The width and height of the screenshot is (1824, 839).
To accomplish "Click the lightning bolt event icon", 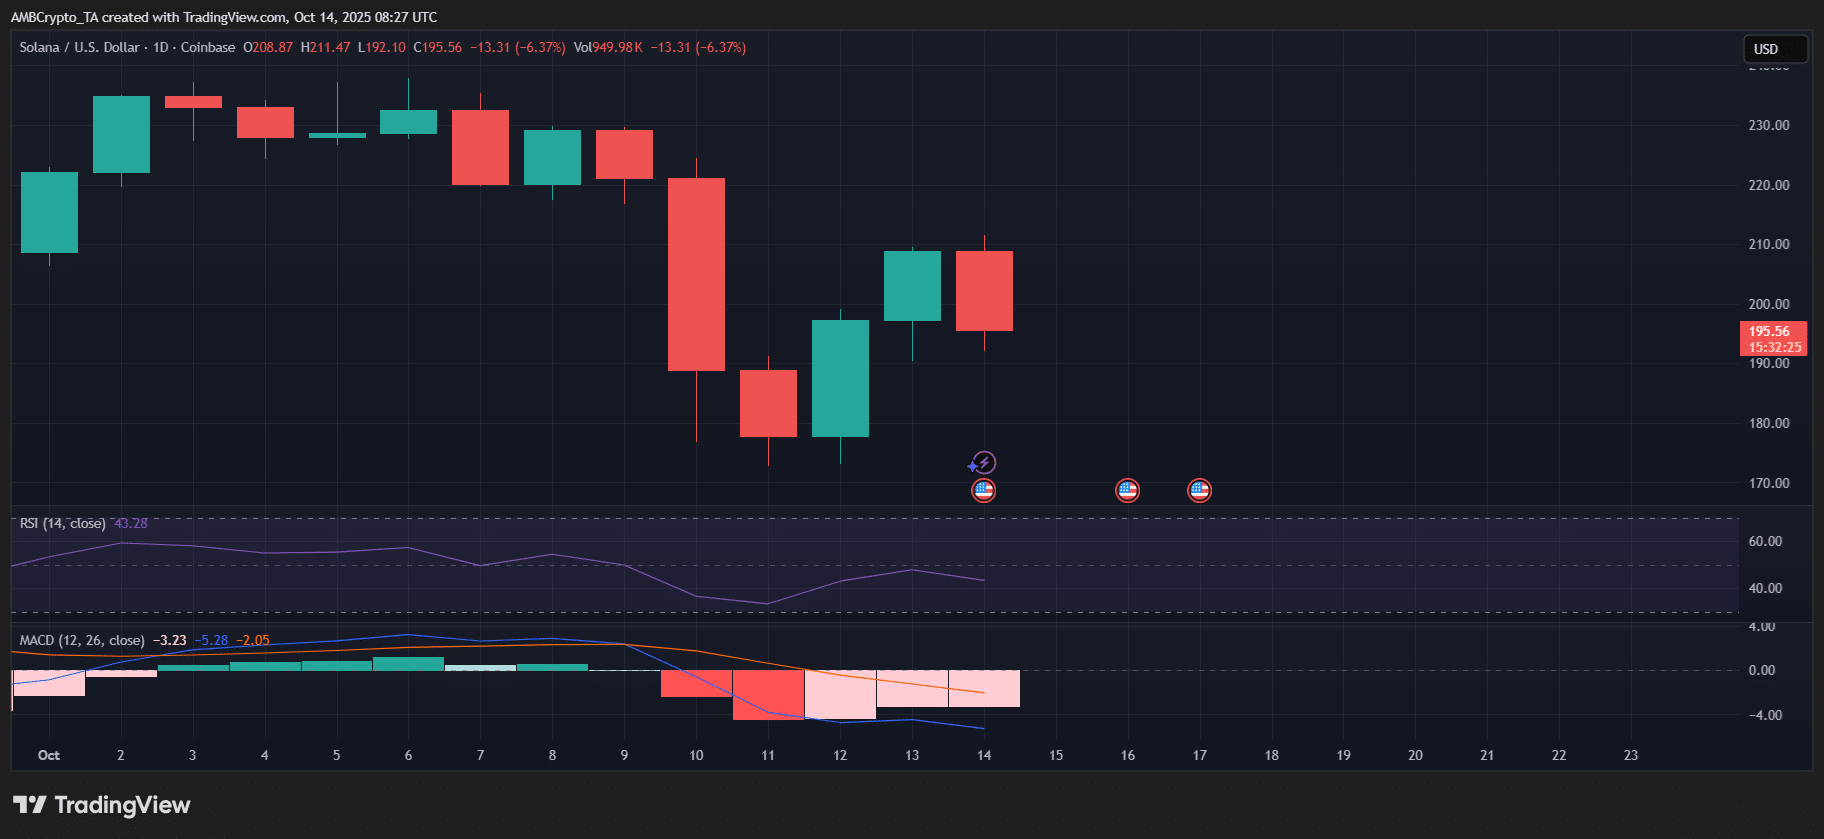I will pos(984,463).
